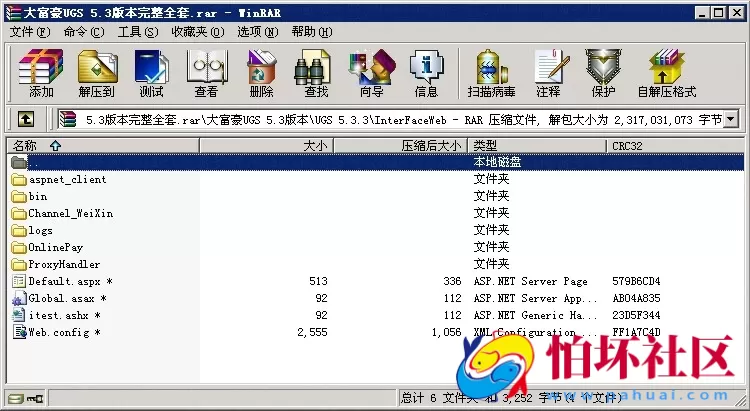
Task: Click the Global.asax file icon
Action: pyautogui.click(x=19, y=298)
